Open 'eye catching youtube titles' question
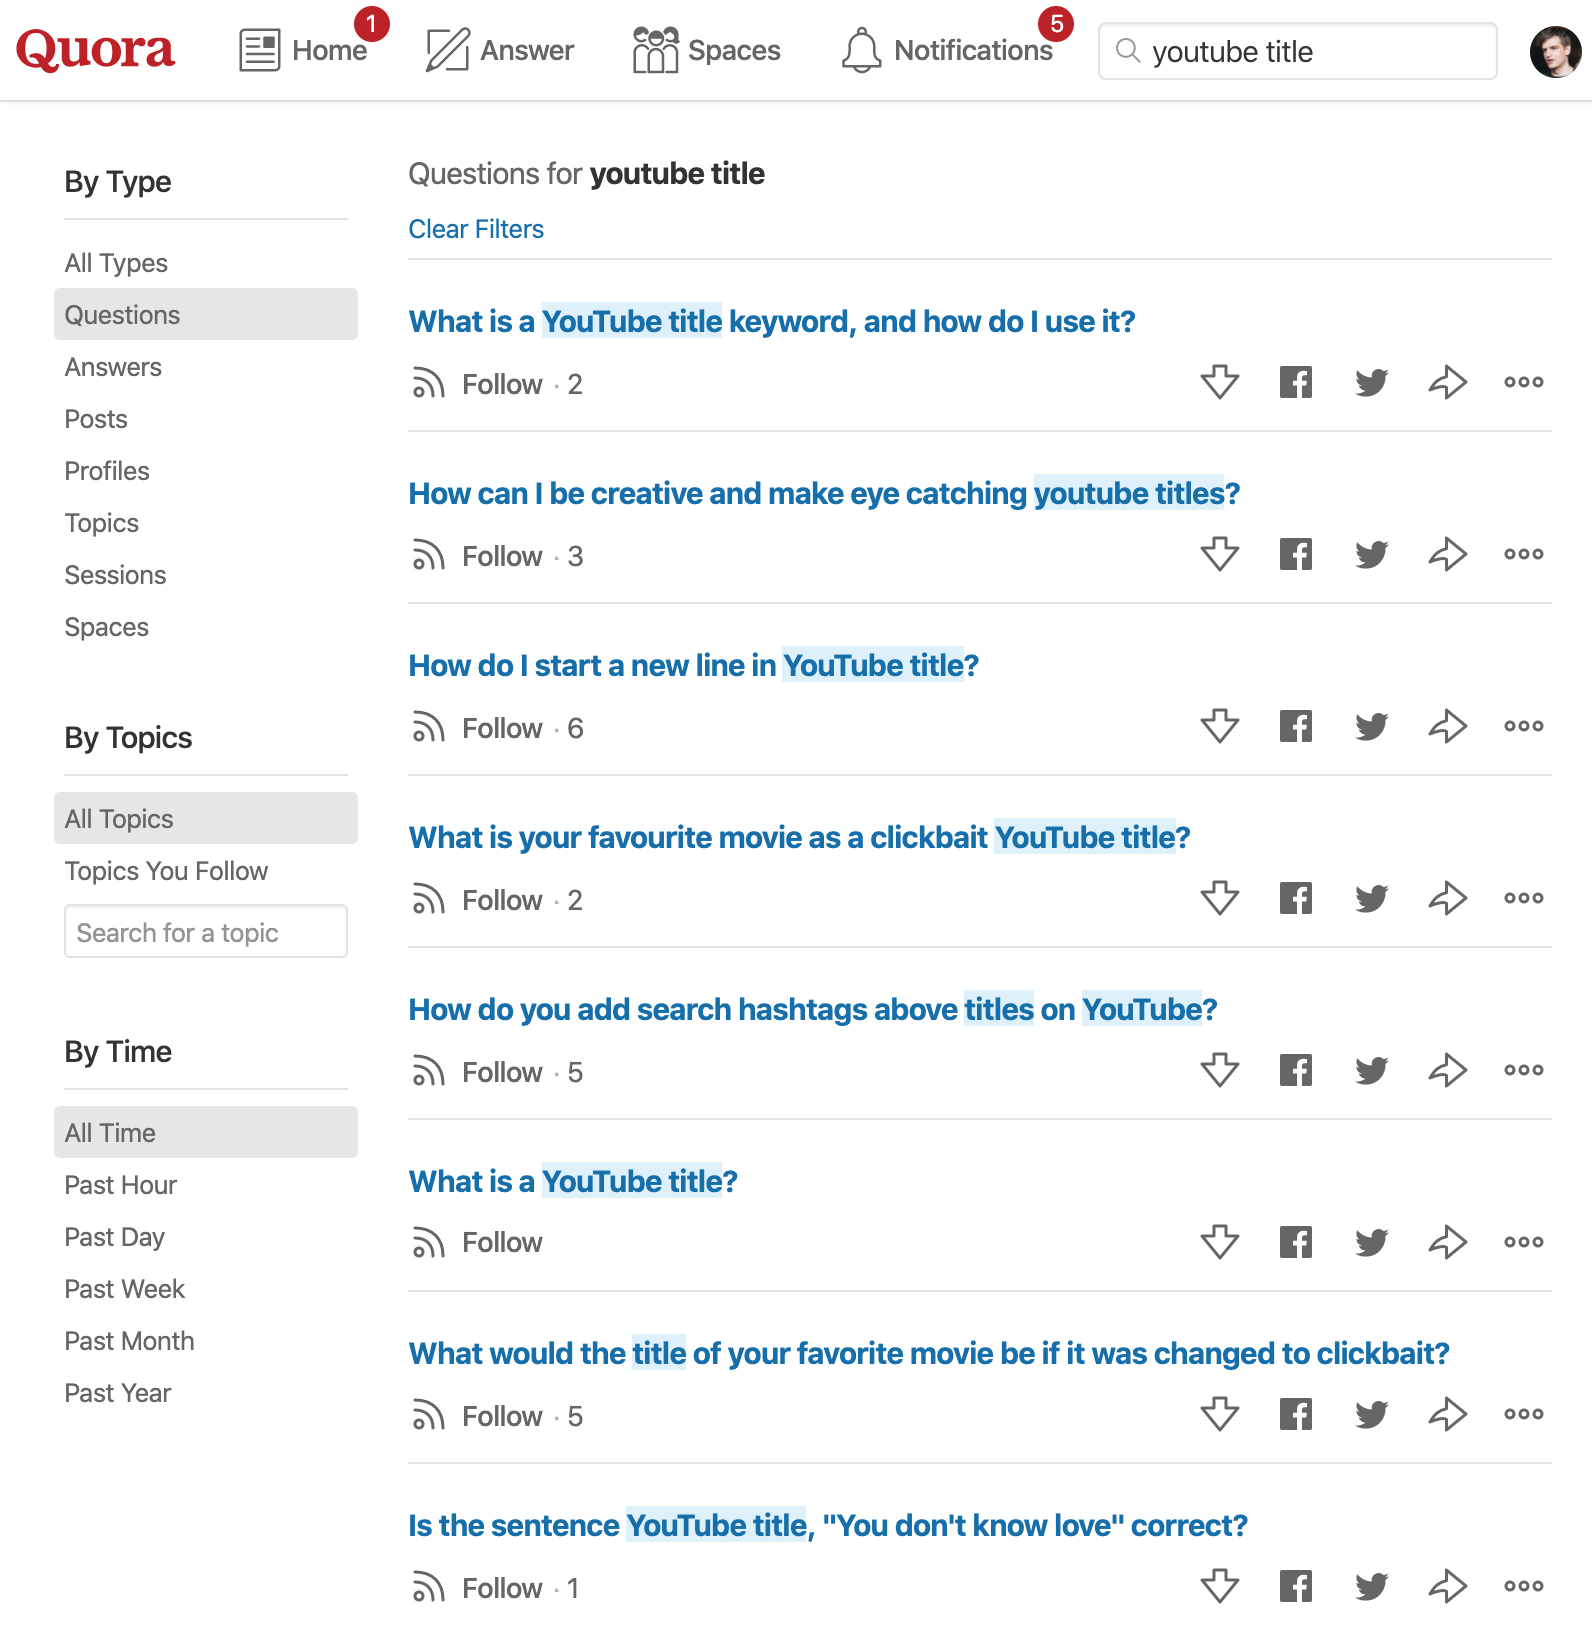1592x1626 pixels. click(825, 493)
